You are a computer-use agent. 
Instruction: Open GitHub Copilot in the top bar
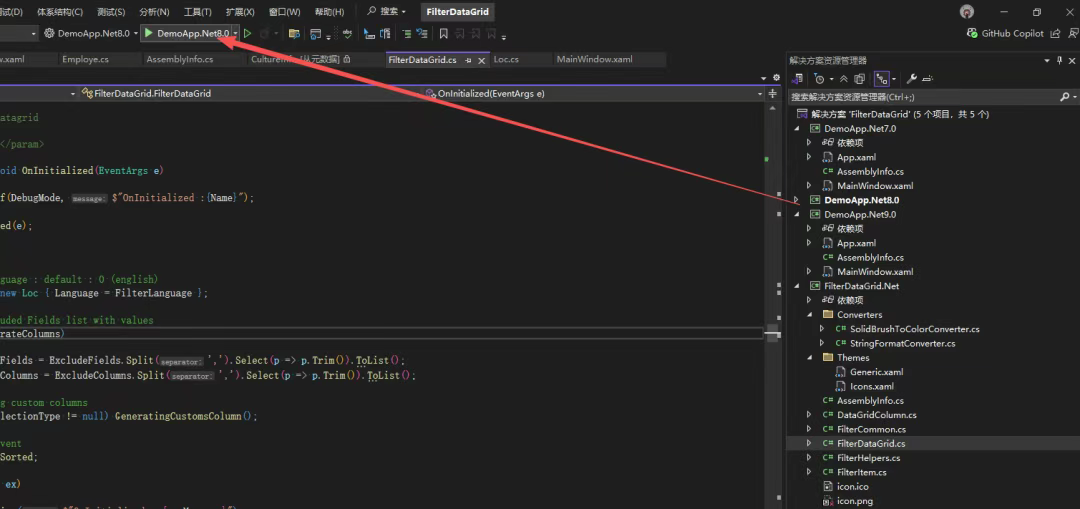(1005, 33)
